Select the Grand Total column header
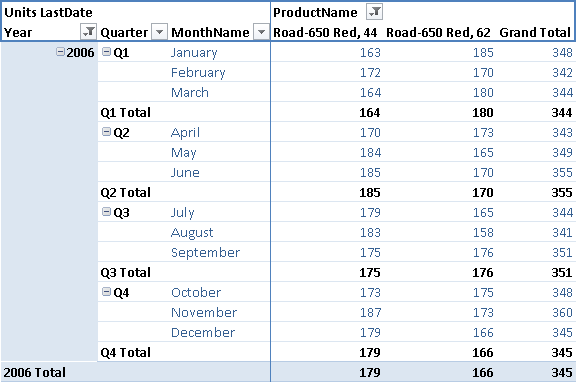The width and height of the screenshot is (576, 382). pos(535,33)
